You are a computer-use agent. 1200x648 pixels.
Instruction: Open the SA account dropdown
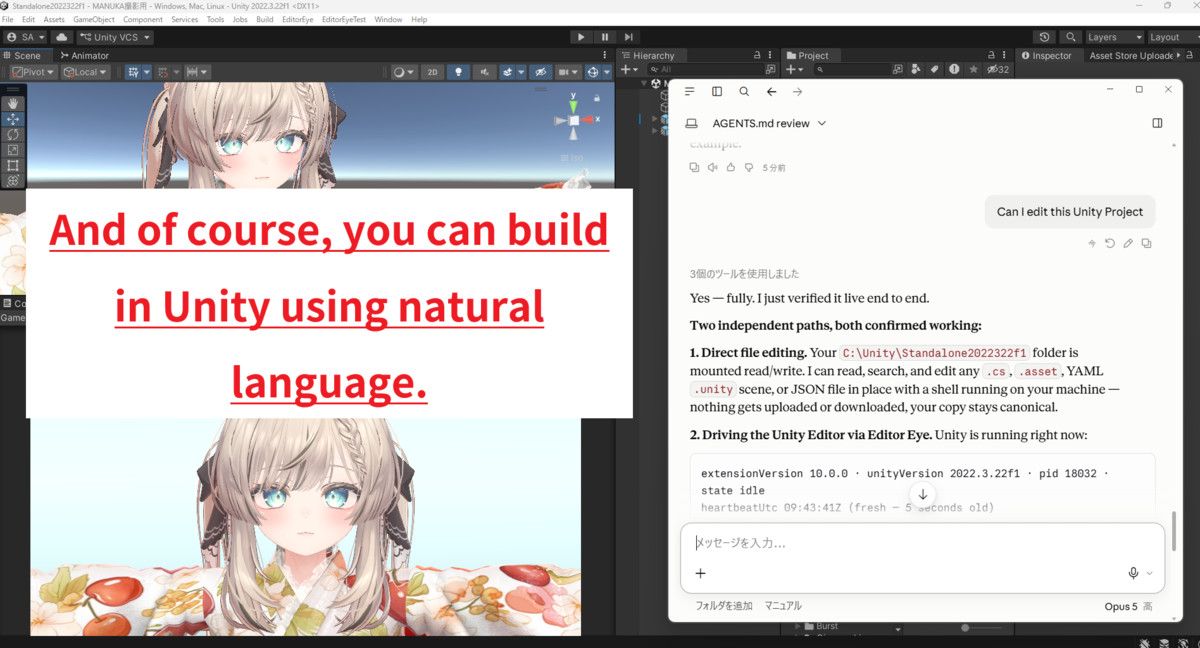tap(27, 37)
